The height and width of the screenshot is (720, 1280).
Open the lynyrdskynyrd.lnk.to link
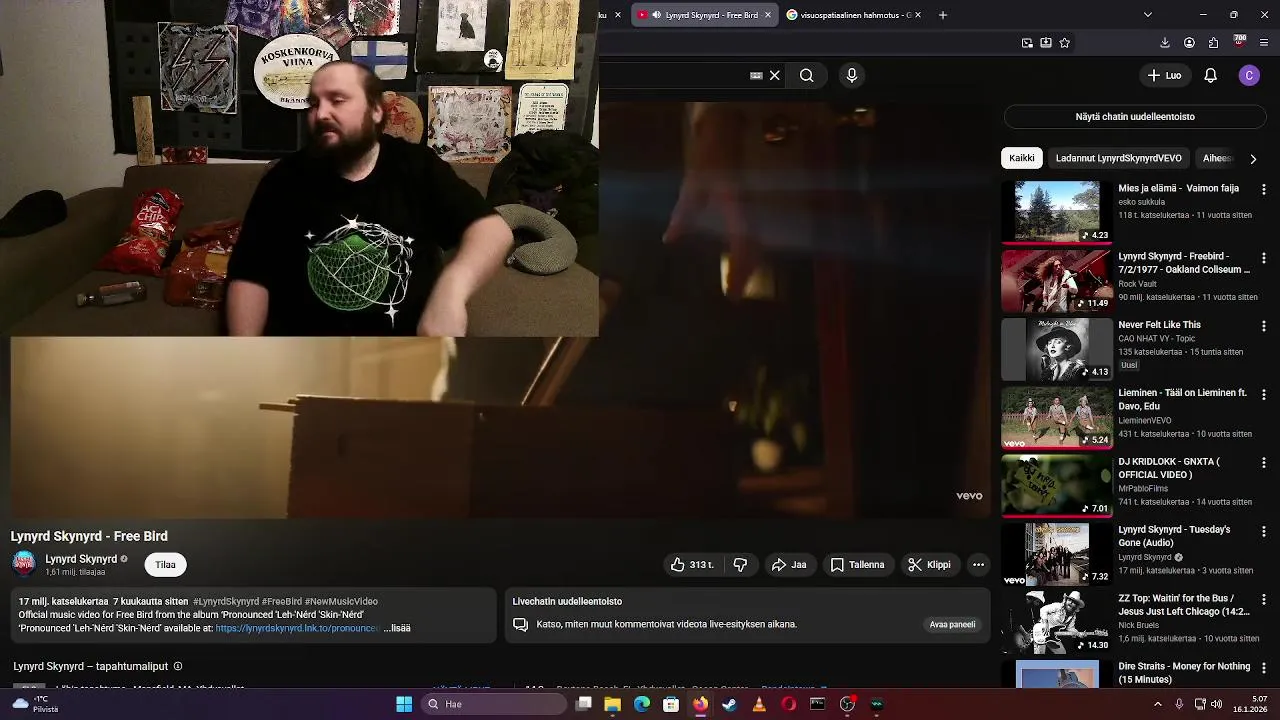(x=297, y=628)
